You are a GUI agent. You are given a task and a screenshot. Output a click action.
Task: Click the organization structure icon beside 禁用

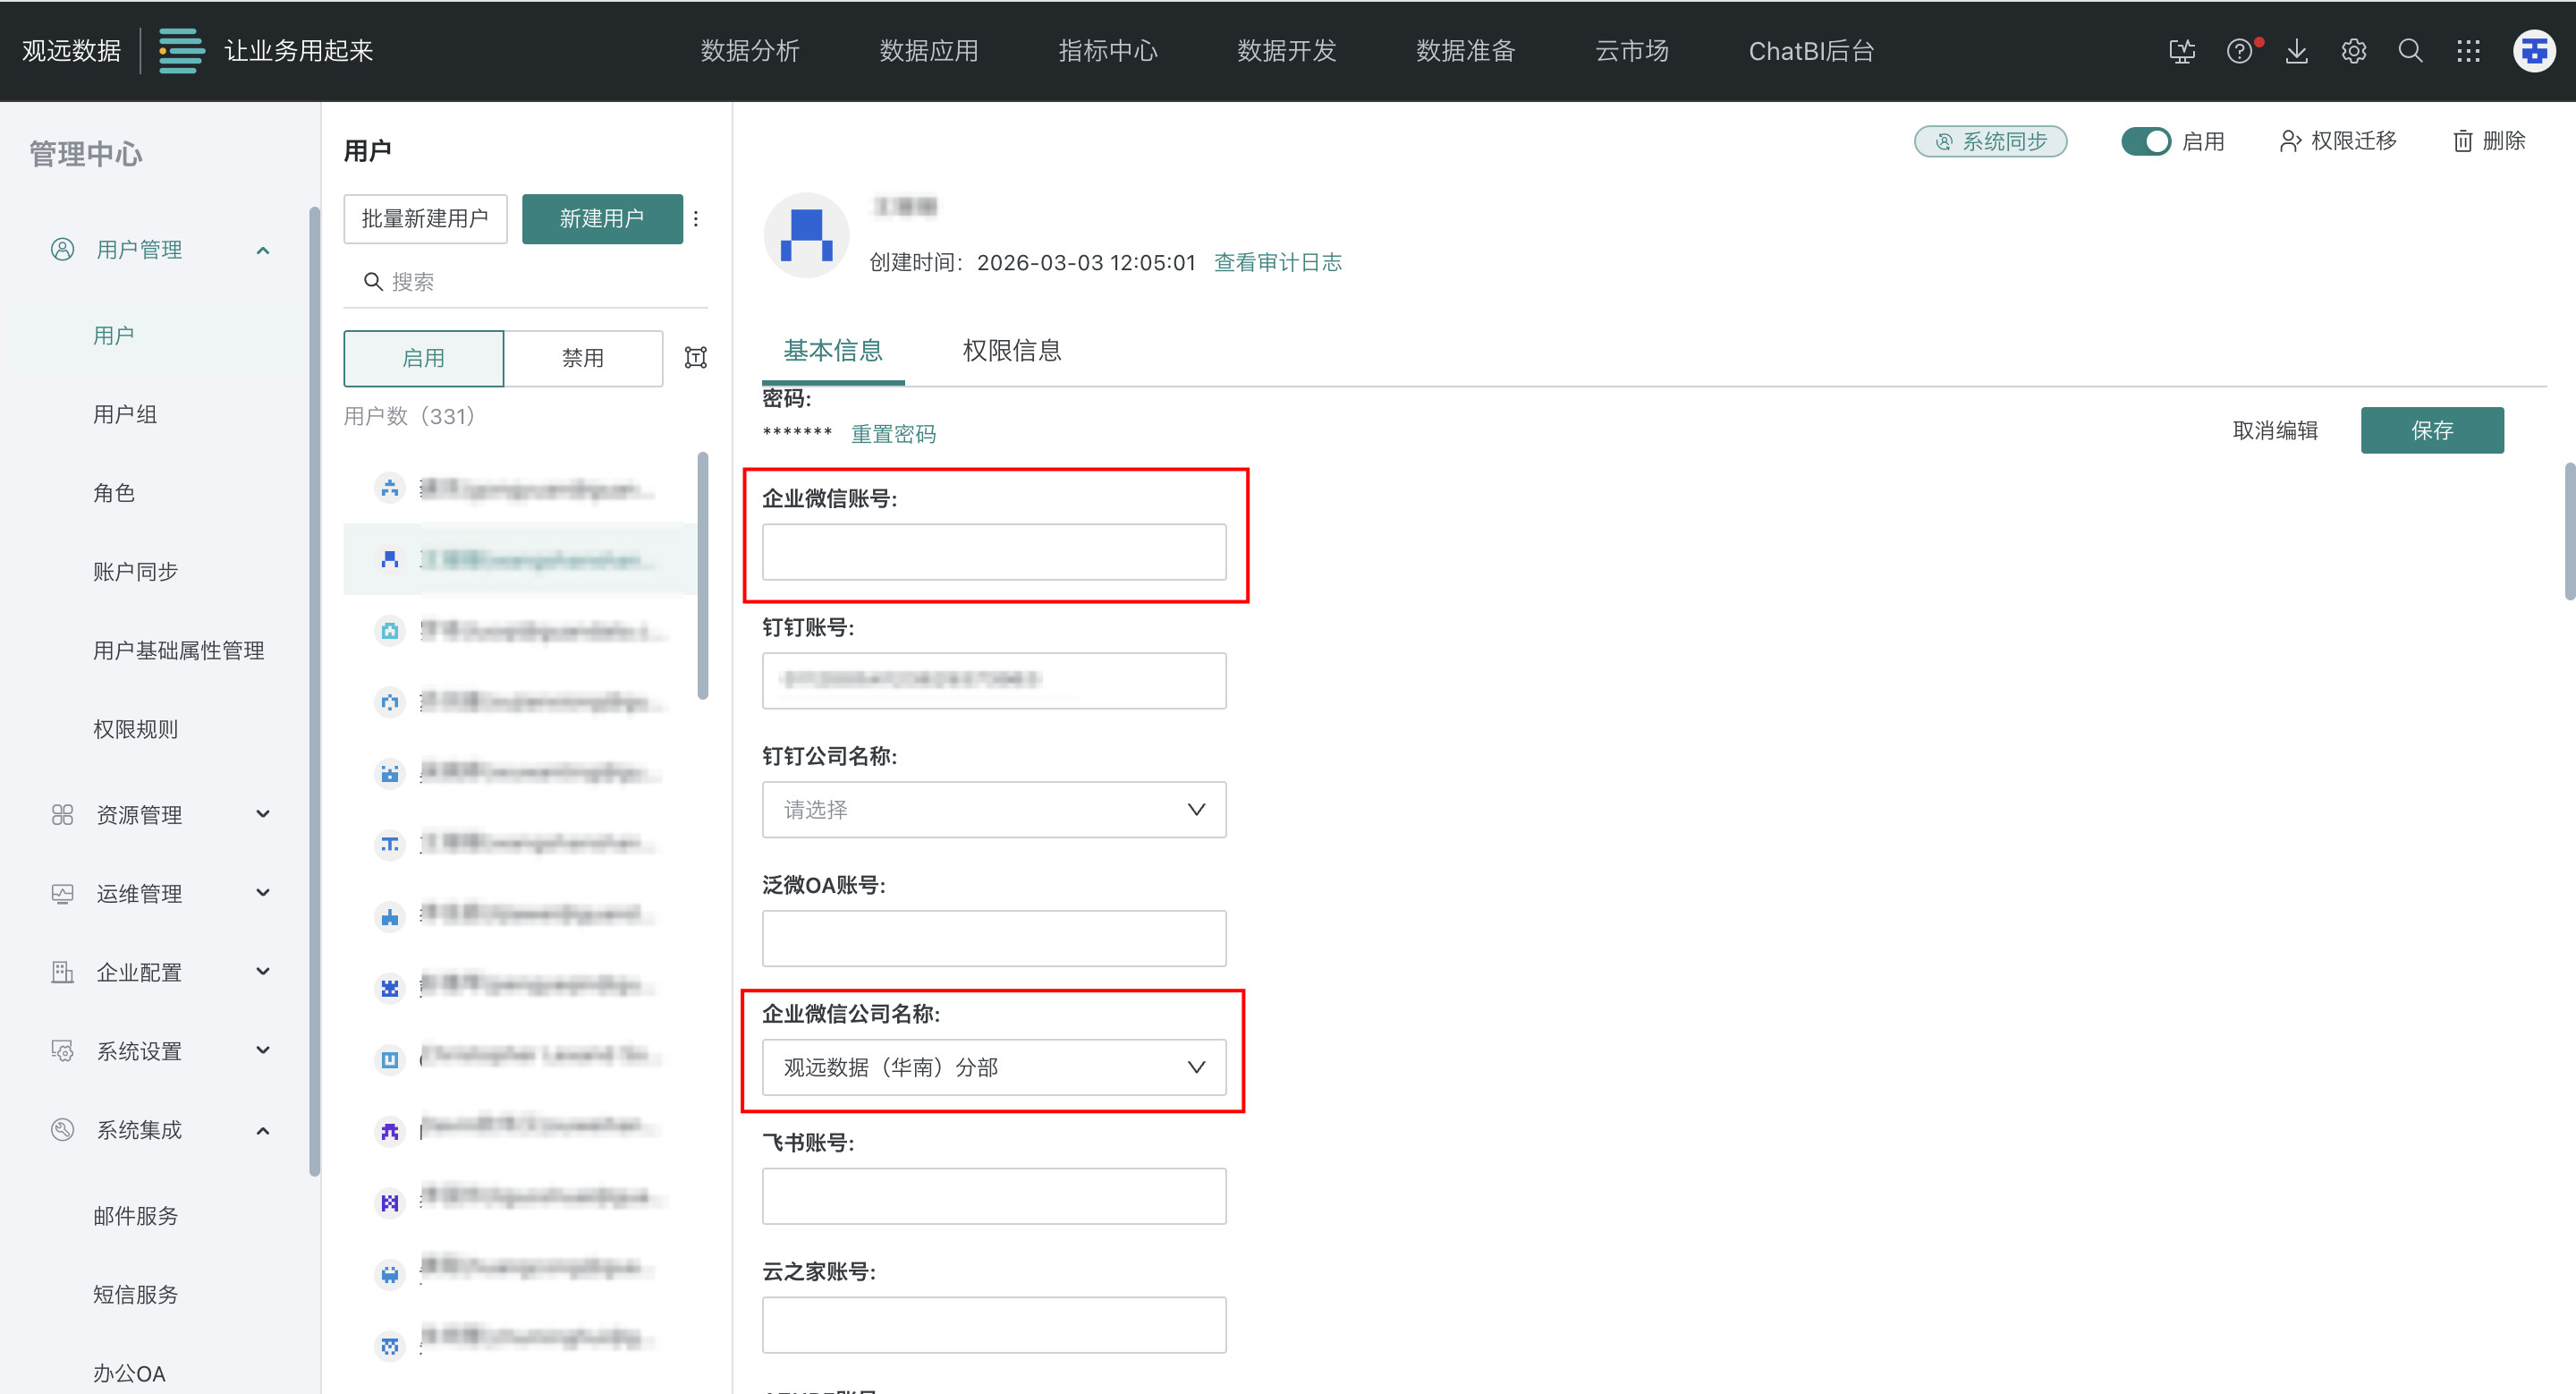pos(696,358)
